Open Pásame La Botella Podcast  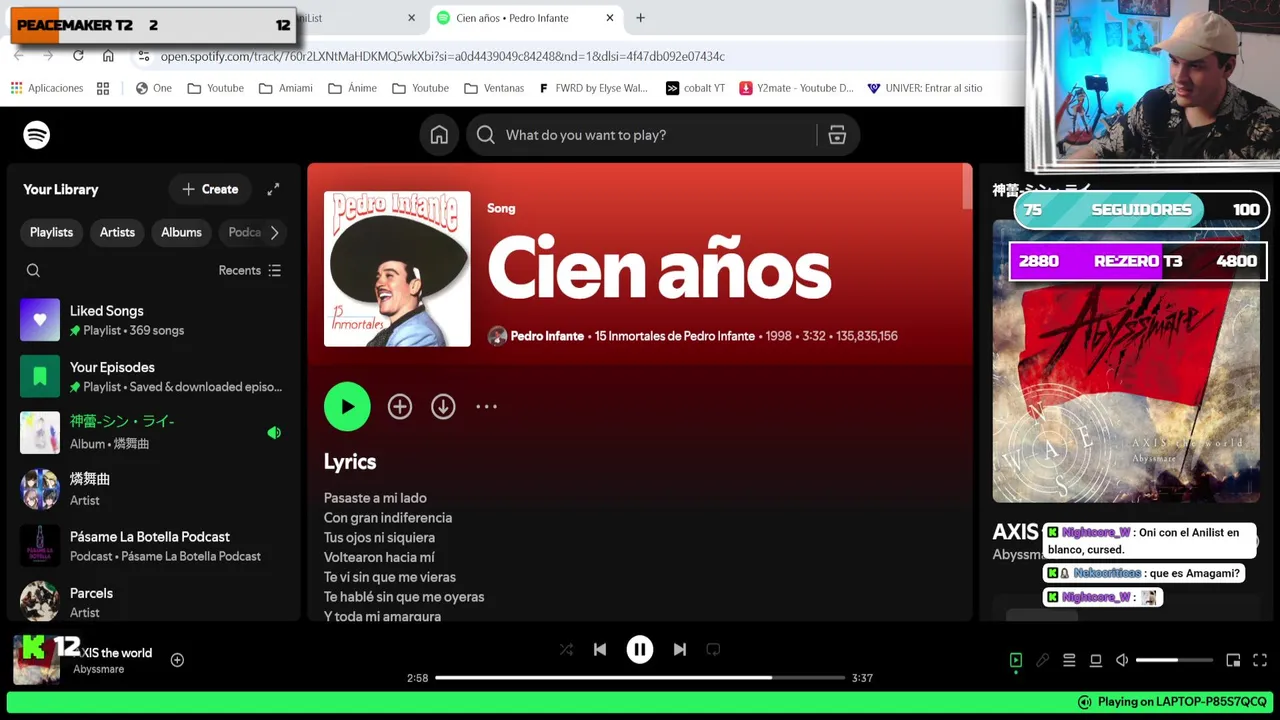pos(154,546)
